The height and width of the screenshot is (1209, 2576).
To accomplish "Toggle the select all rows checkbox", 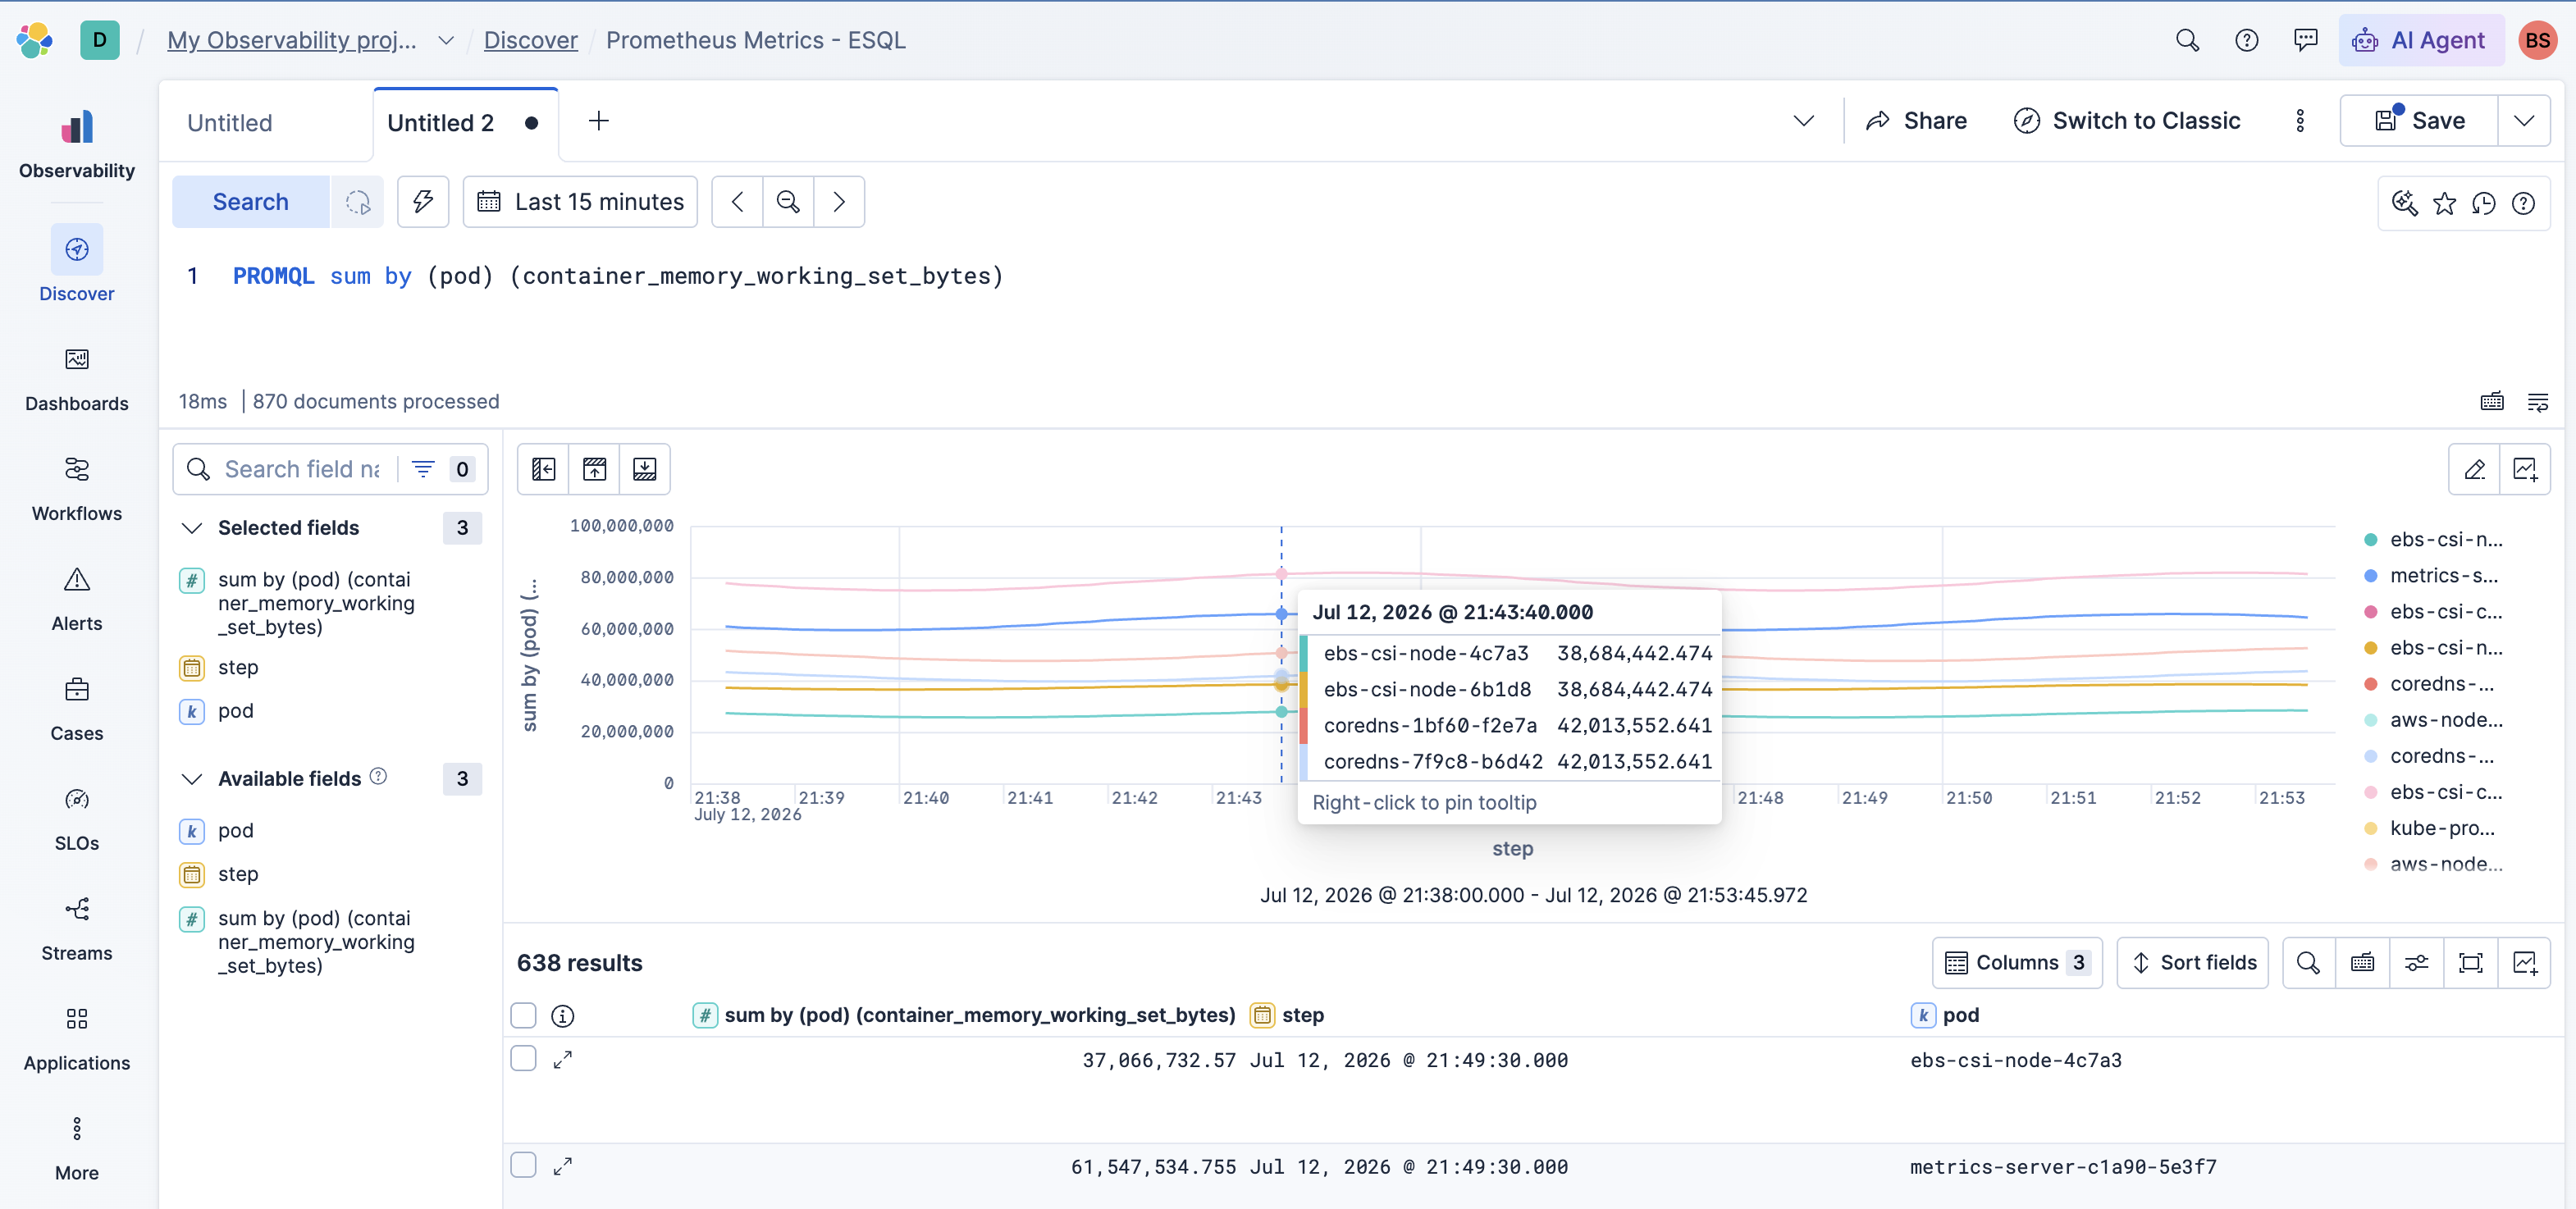I will (523, 1016).
